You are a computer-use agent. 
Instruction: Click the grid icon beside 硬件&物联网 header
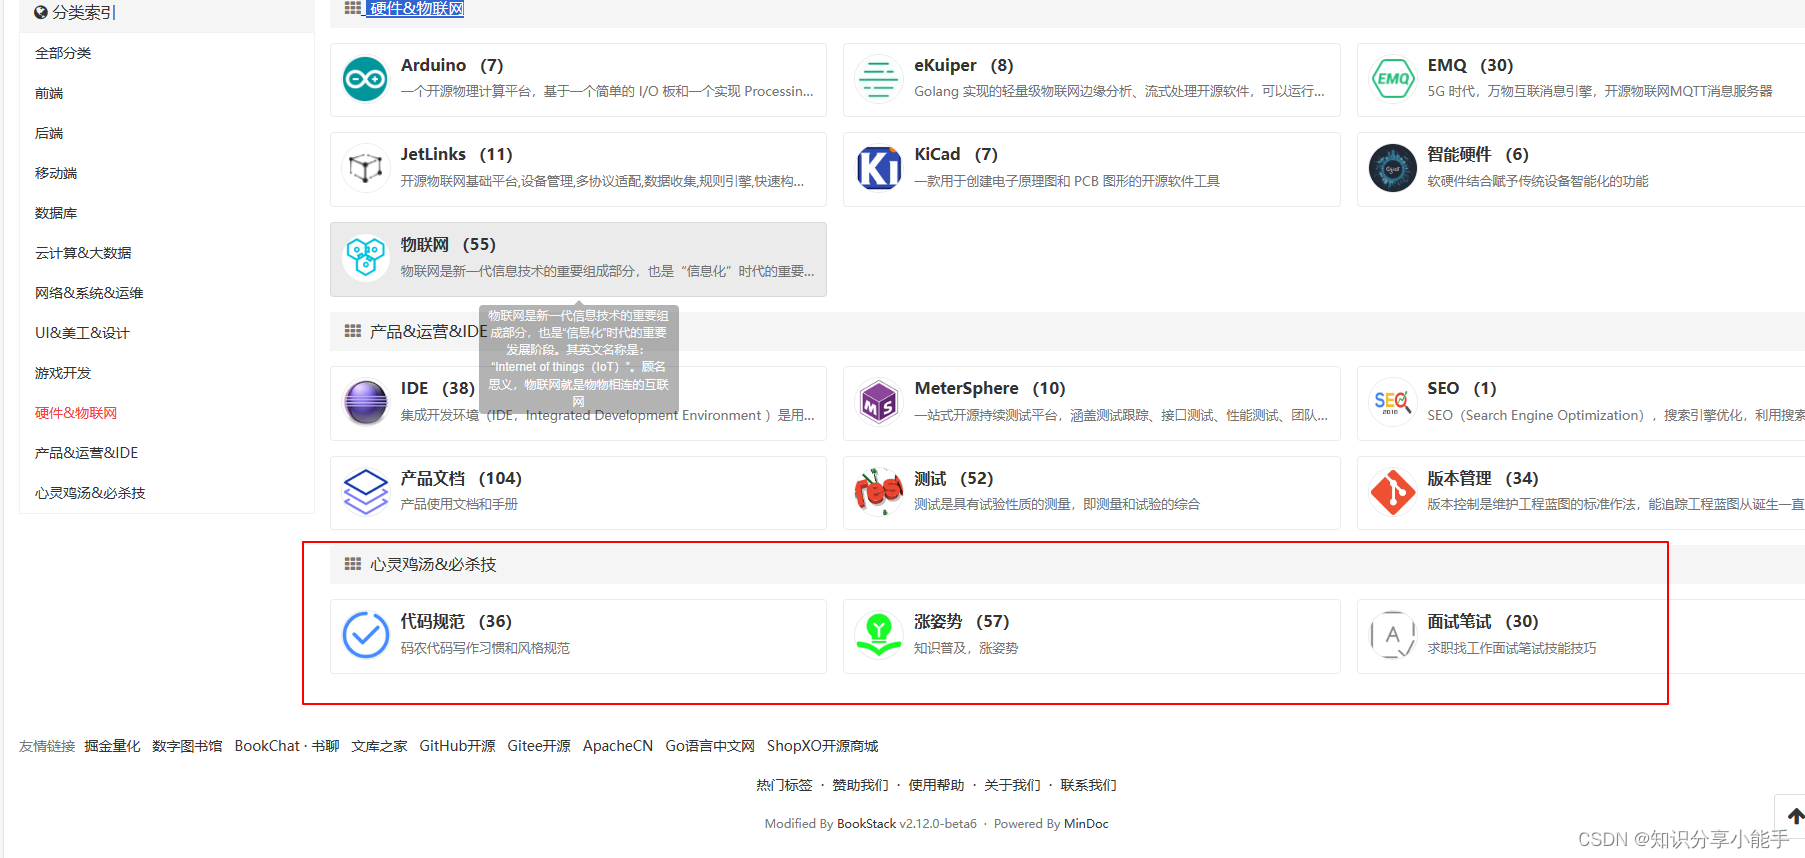(x=353, y=8)
